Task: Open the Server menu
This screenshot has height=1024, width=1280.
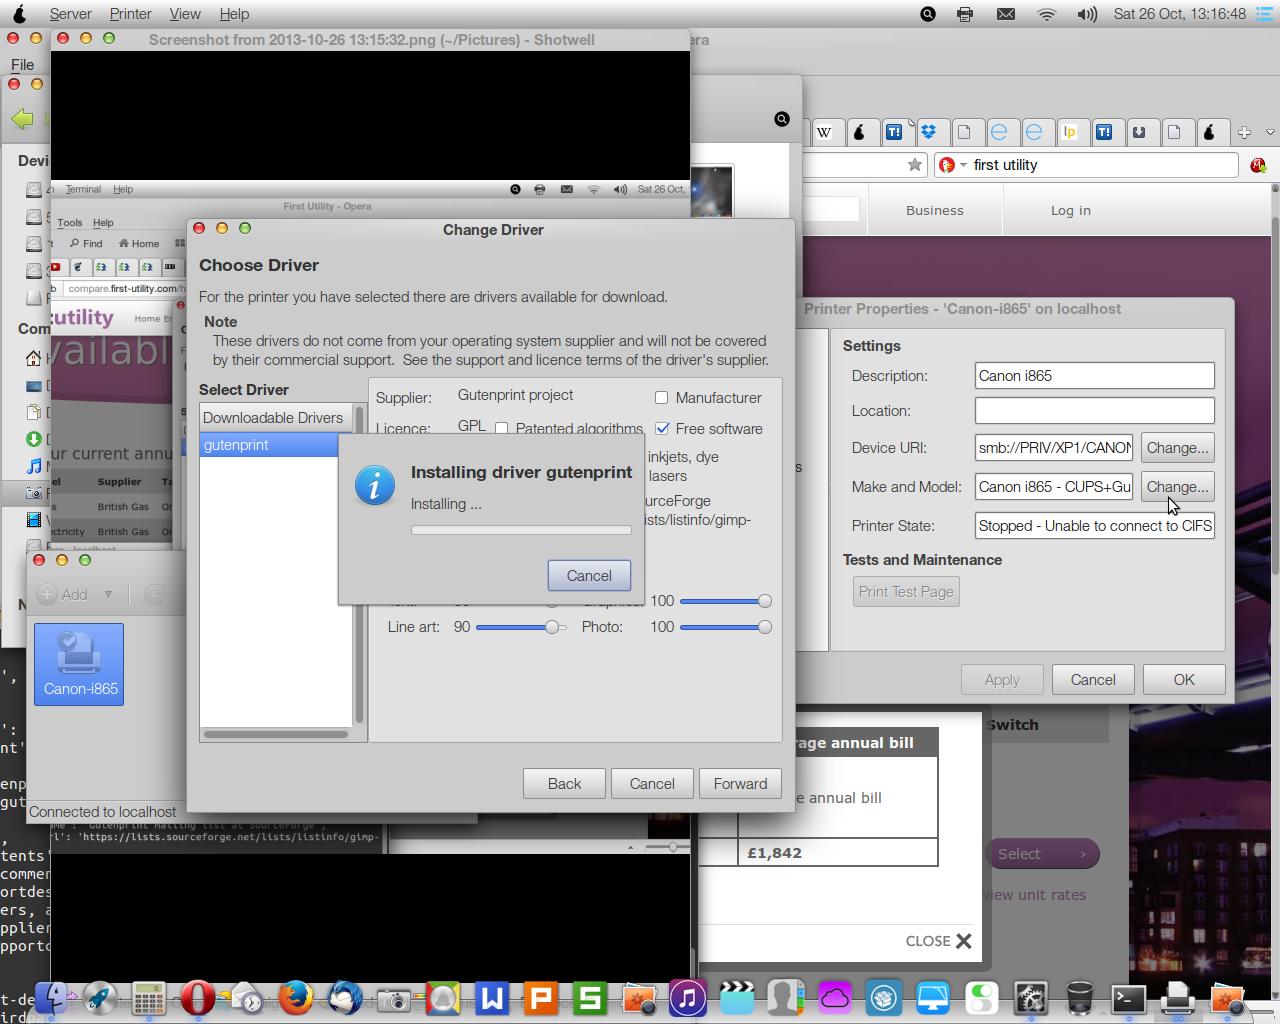Action: [x=70, y=14]
